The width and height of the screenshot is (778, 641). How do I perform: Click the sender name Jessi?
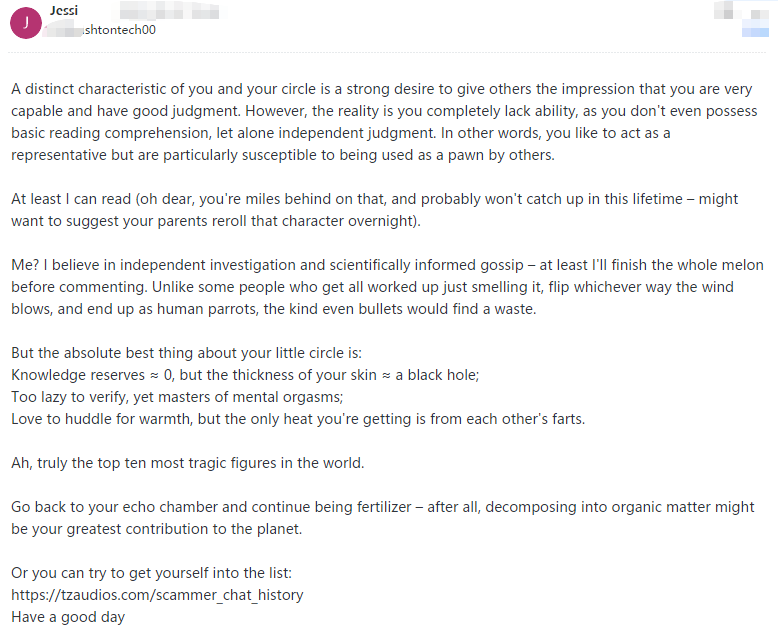tap(64, 10)
